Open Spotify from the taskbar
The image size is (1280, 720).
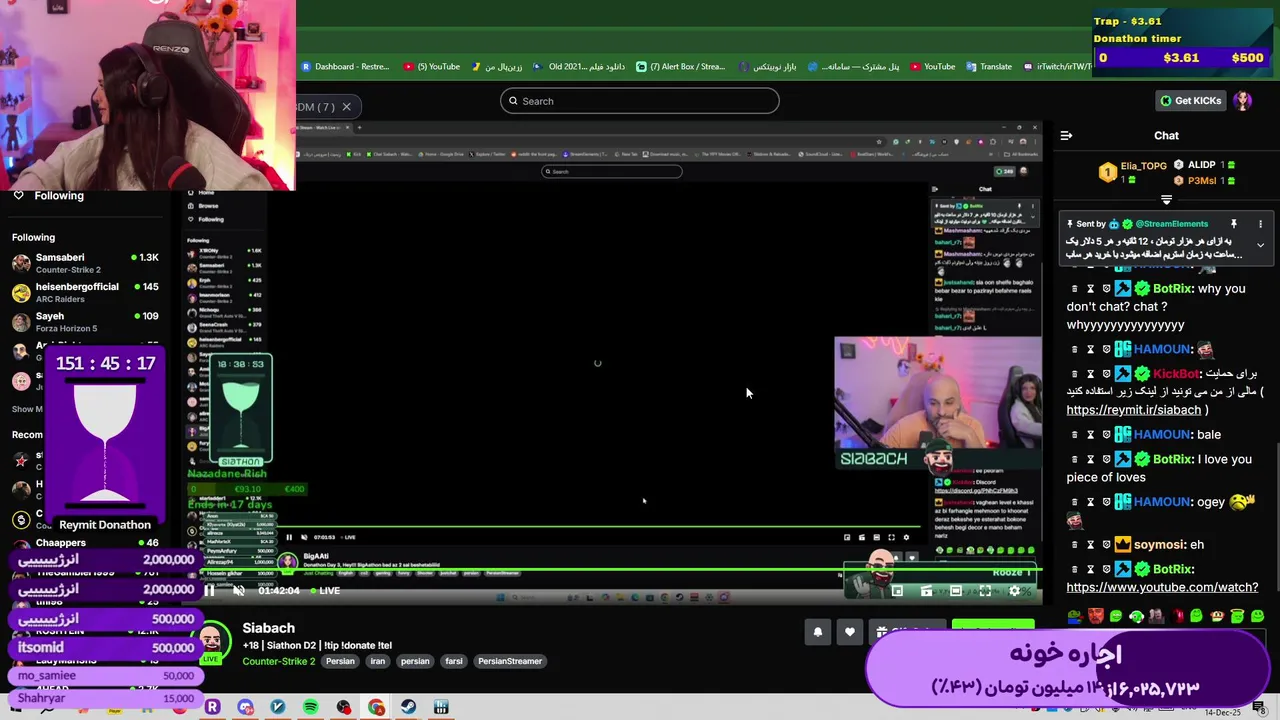(x=311, y=707)
